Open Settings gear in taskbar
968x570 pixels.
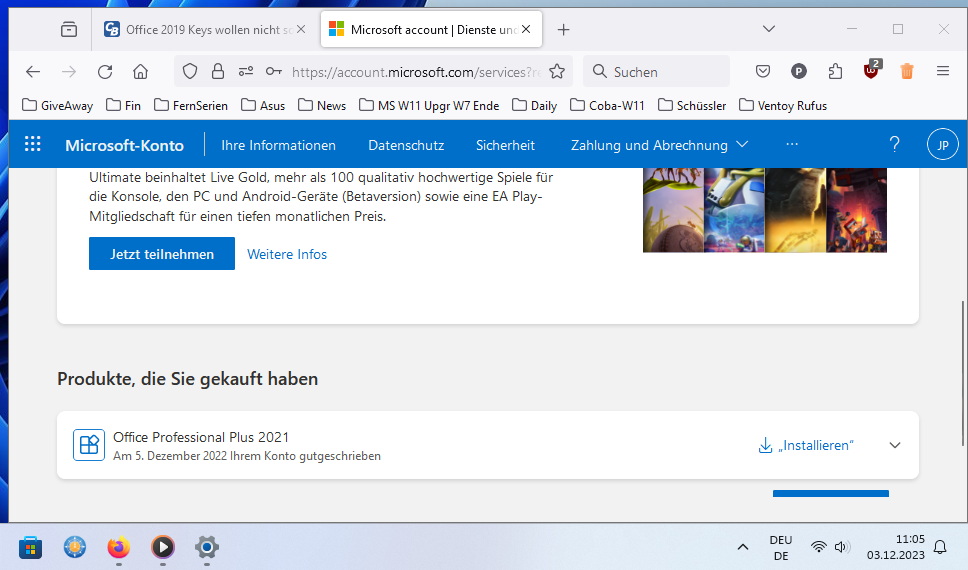click(x=207, y=547)
